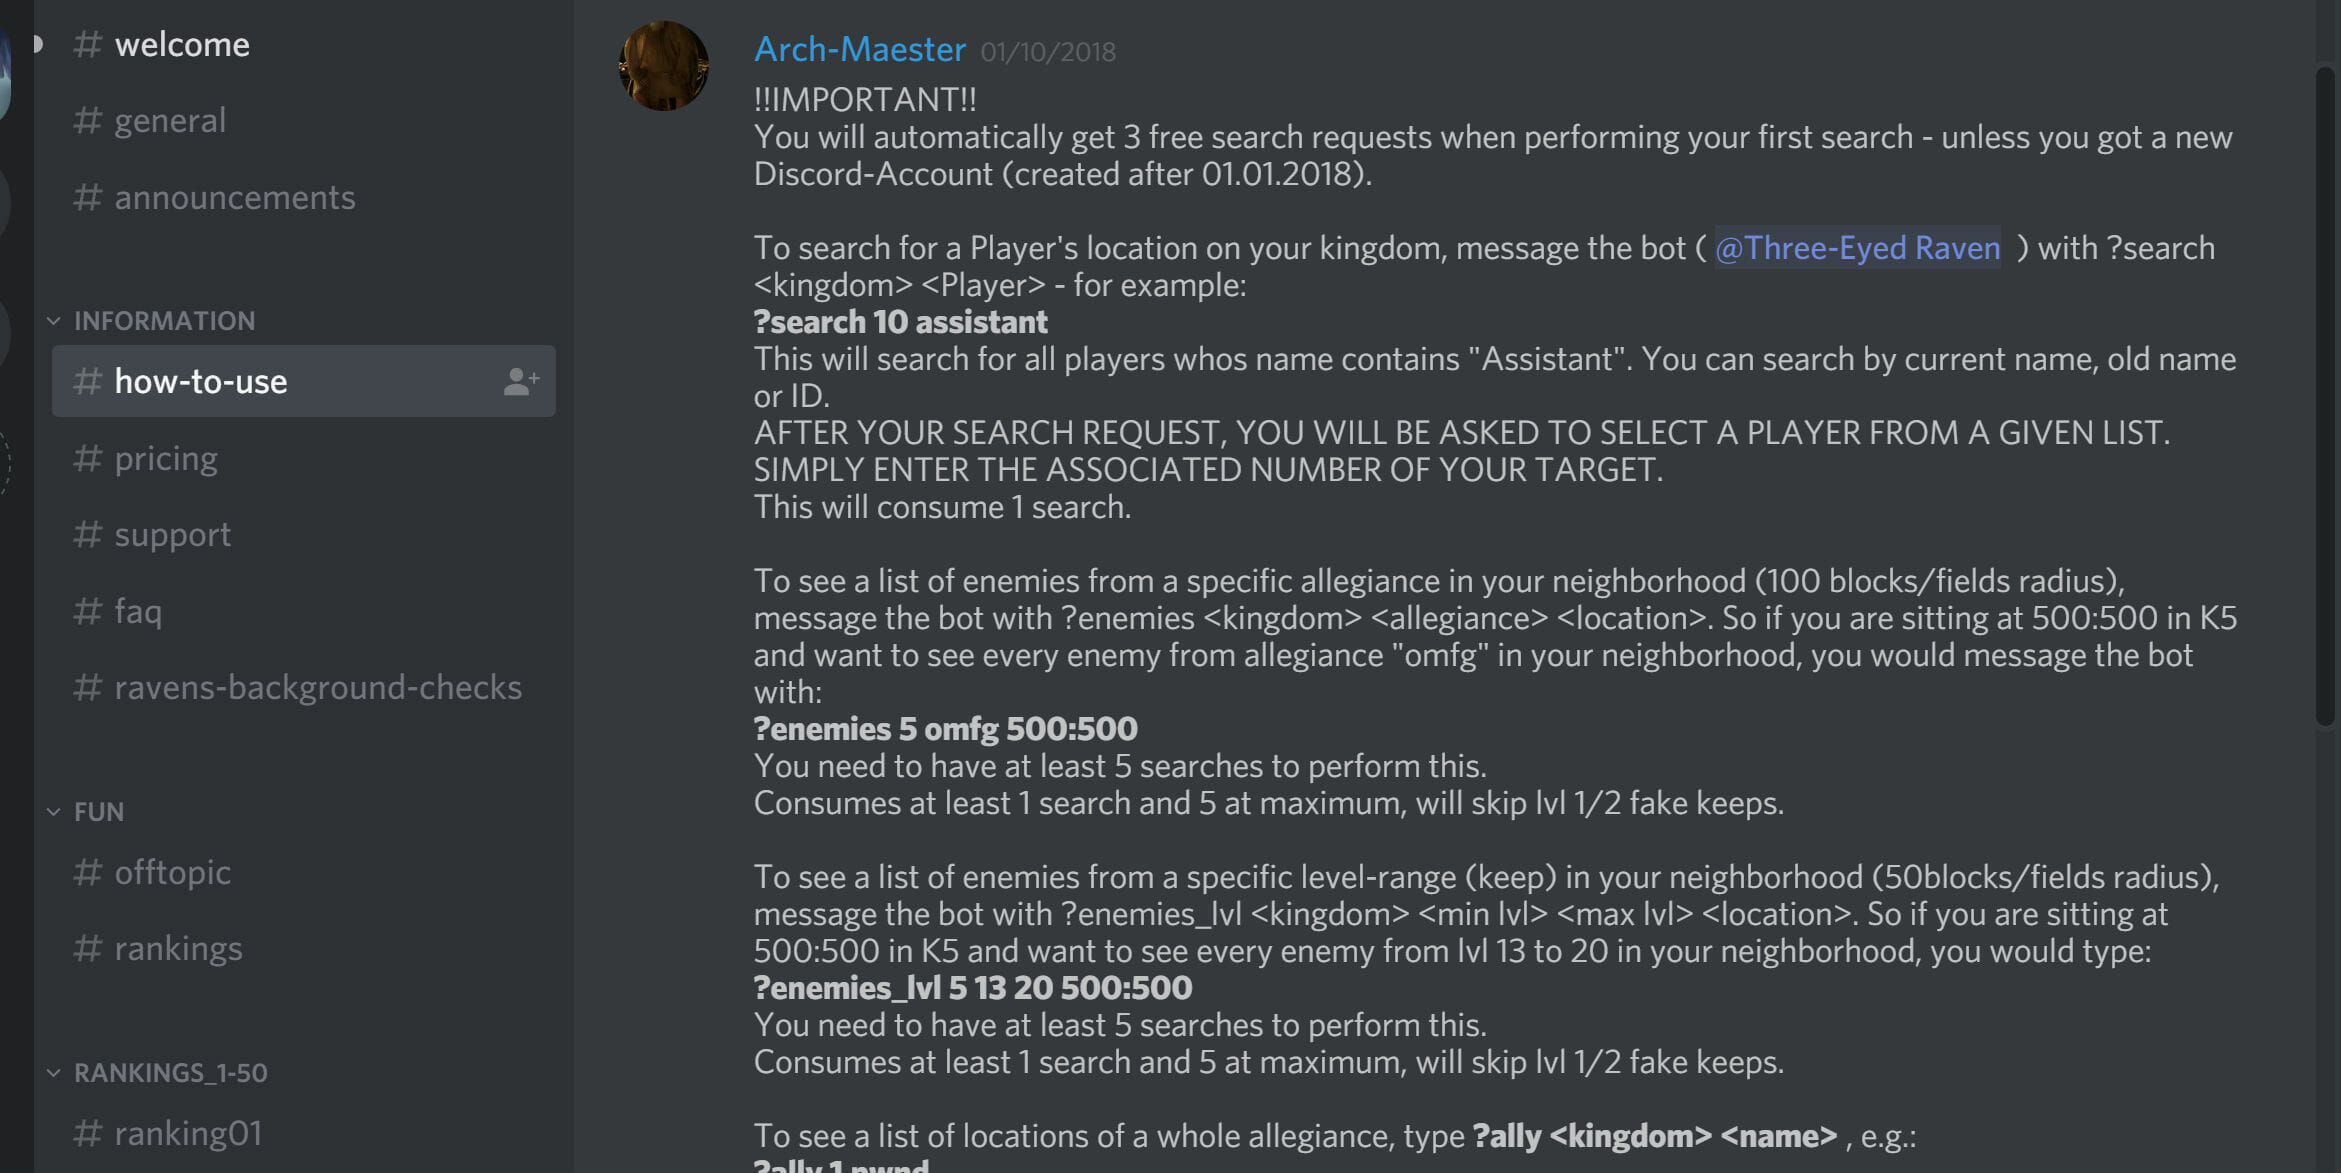The width and height of the screenshot is (2341, 1173).
Task: Click hash icon beside pricing channel
Action: (x=88, y=458)
